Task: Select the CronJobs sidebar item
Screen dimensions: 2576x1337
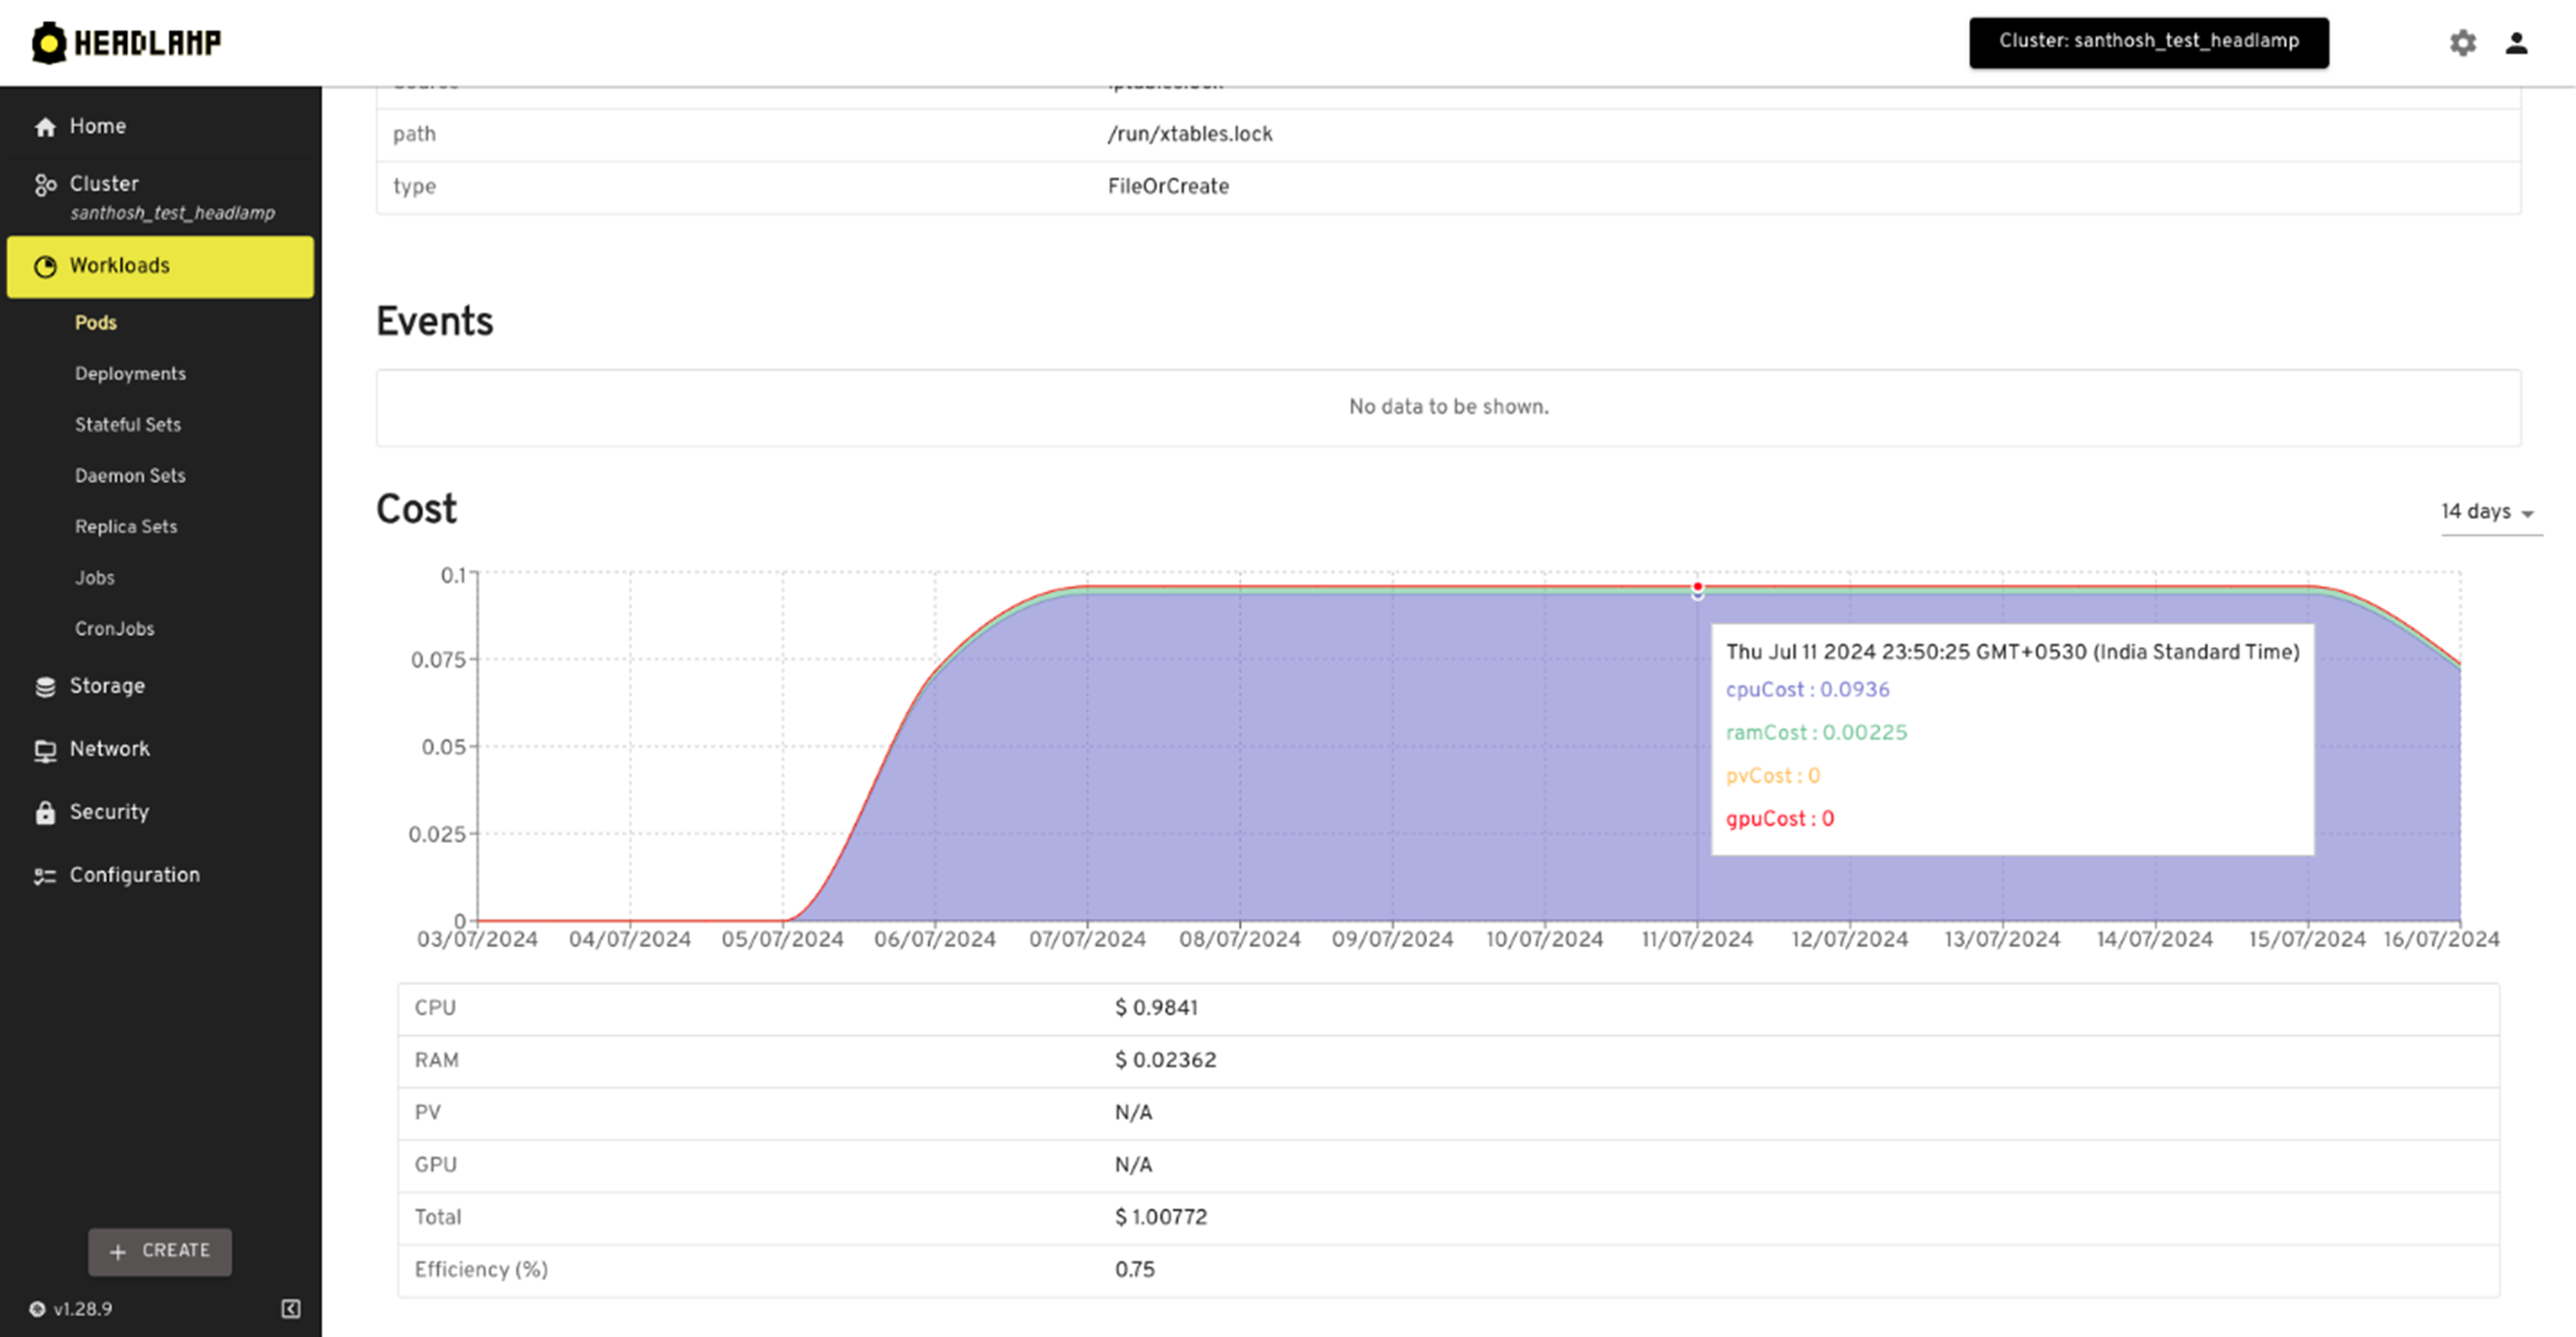Action: click(114, 629)
